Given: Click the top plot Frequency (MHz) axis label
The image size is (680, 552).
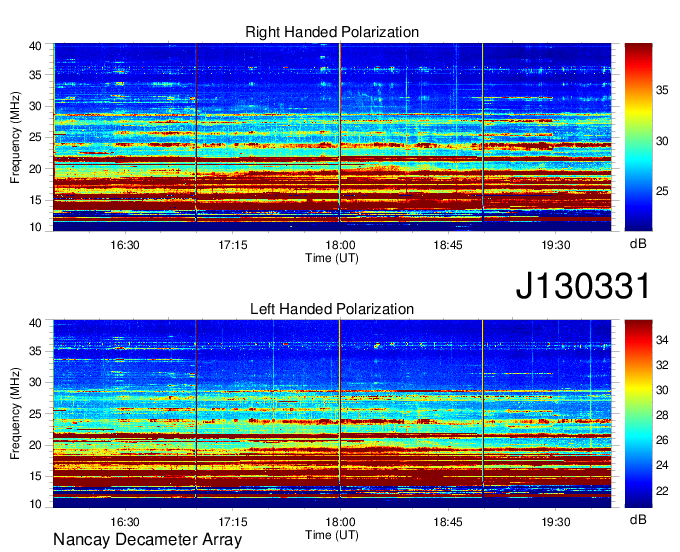Looking at the screenshot, I should (15, 137).
